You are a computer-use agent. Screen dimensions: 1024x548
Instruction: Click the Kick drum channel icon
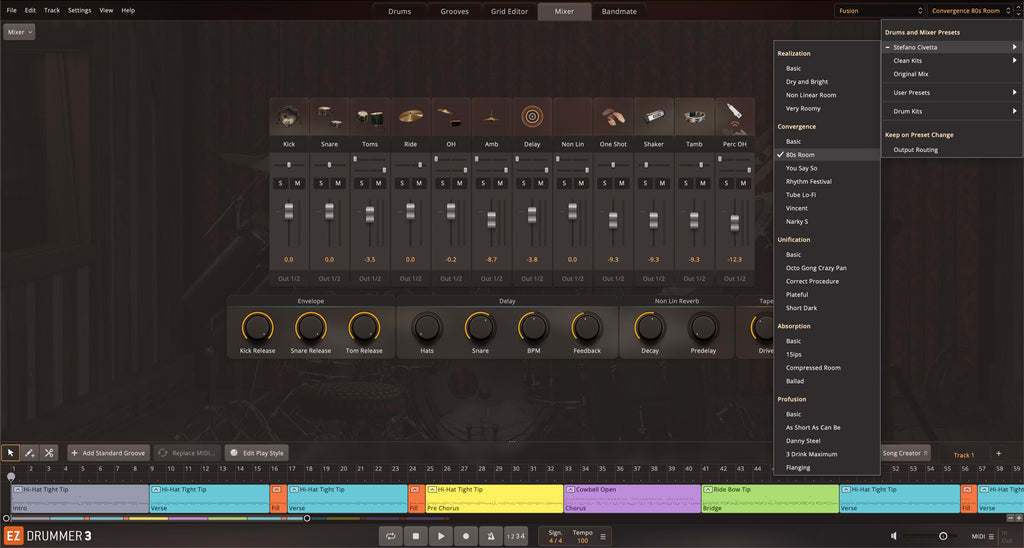coord(289,117)
